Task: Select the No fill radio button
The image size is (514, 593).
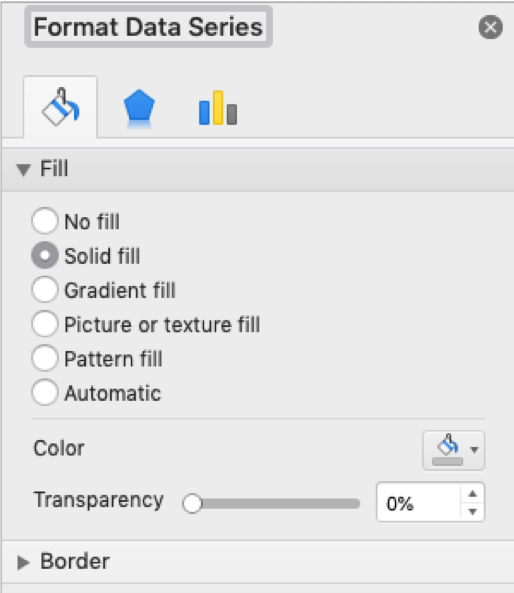Action: (x=45, y=221)
